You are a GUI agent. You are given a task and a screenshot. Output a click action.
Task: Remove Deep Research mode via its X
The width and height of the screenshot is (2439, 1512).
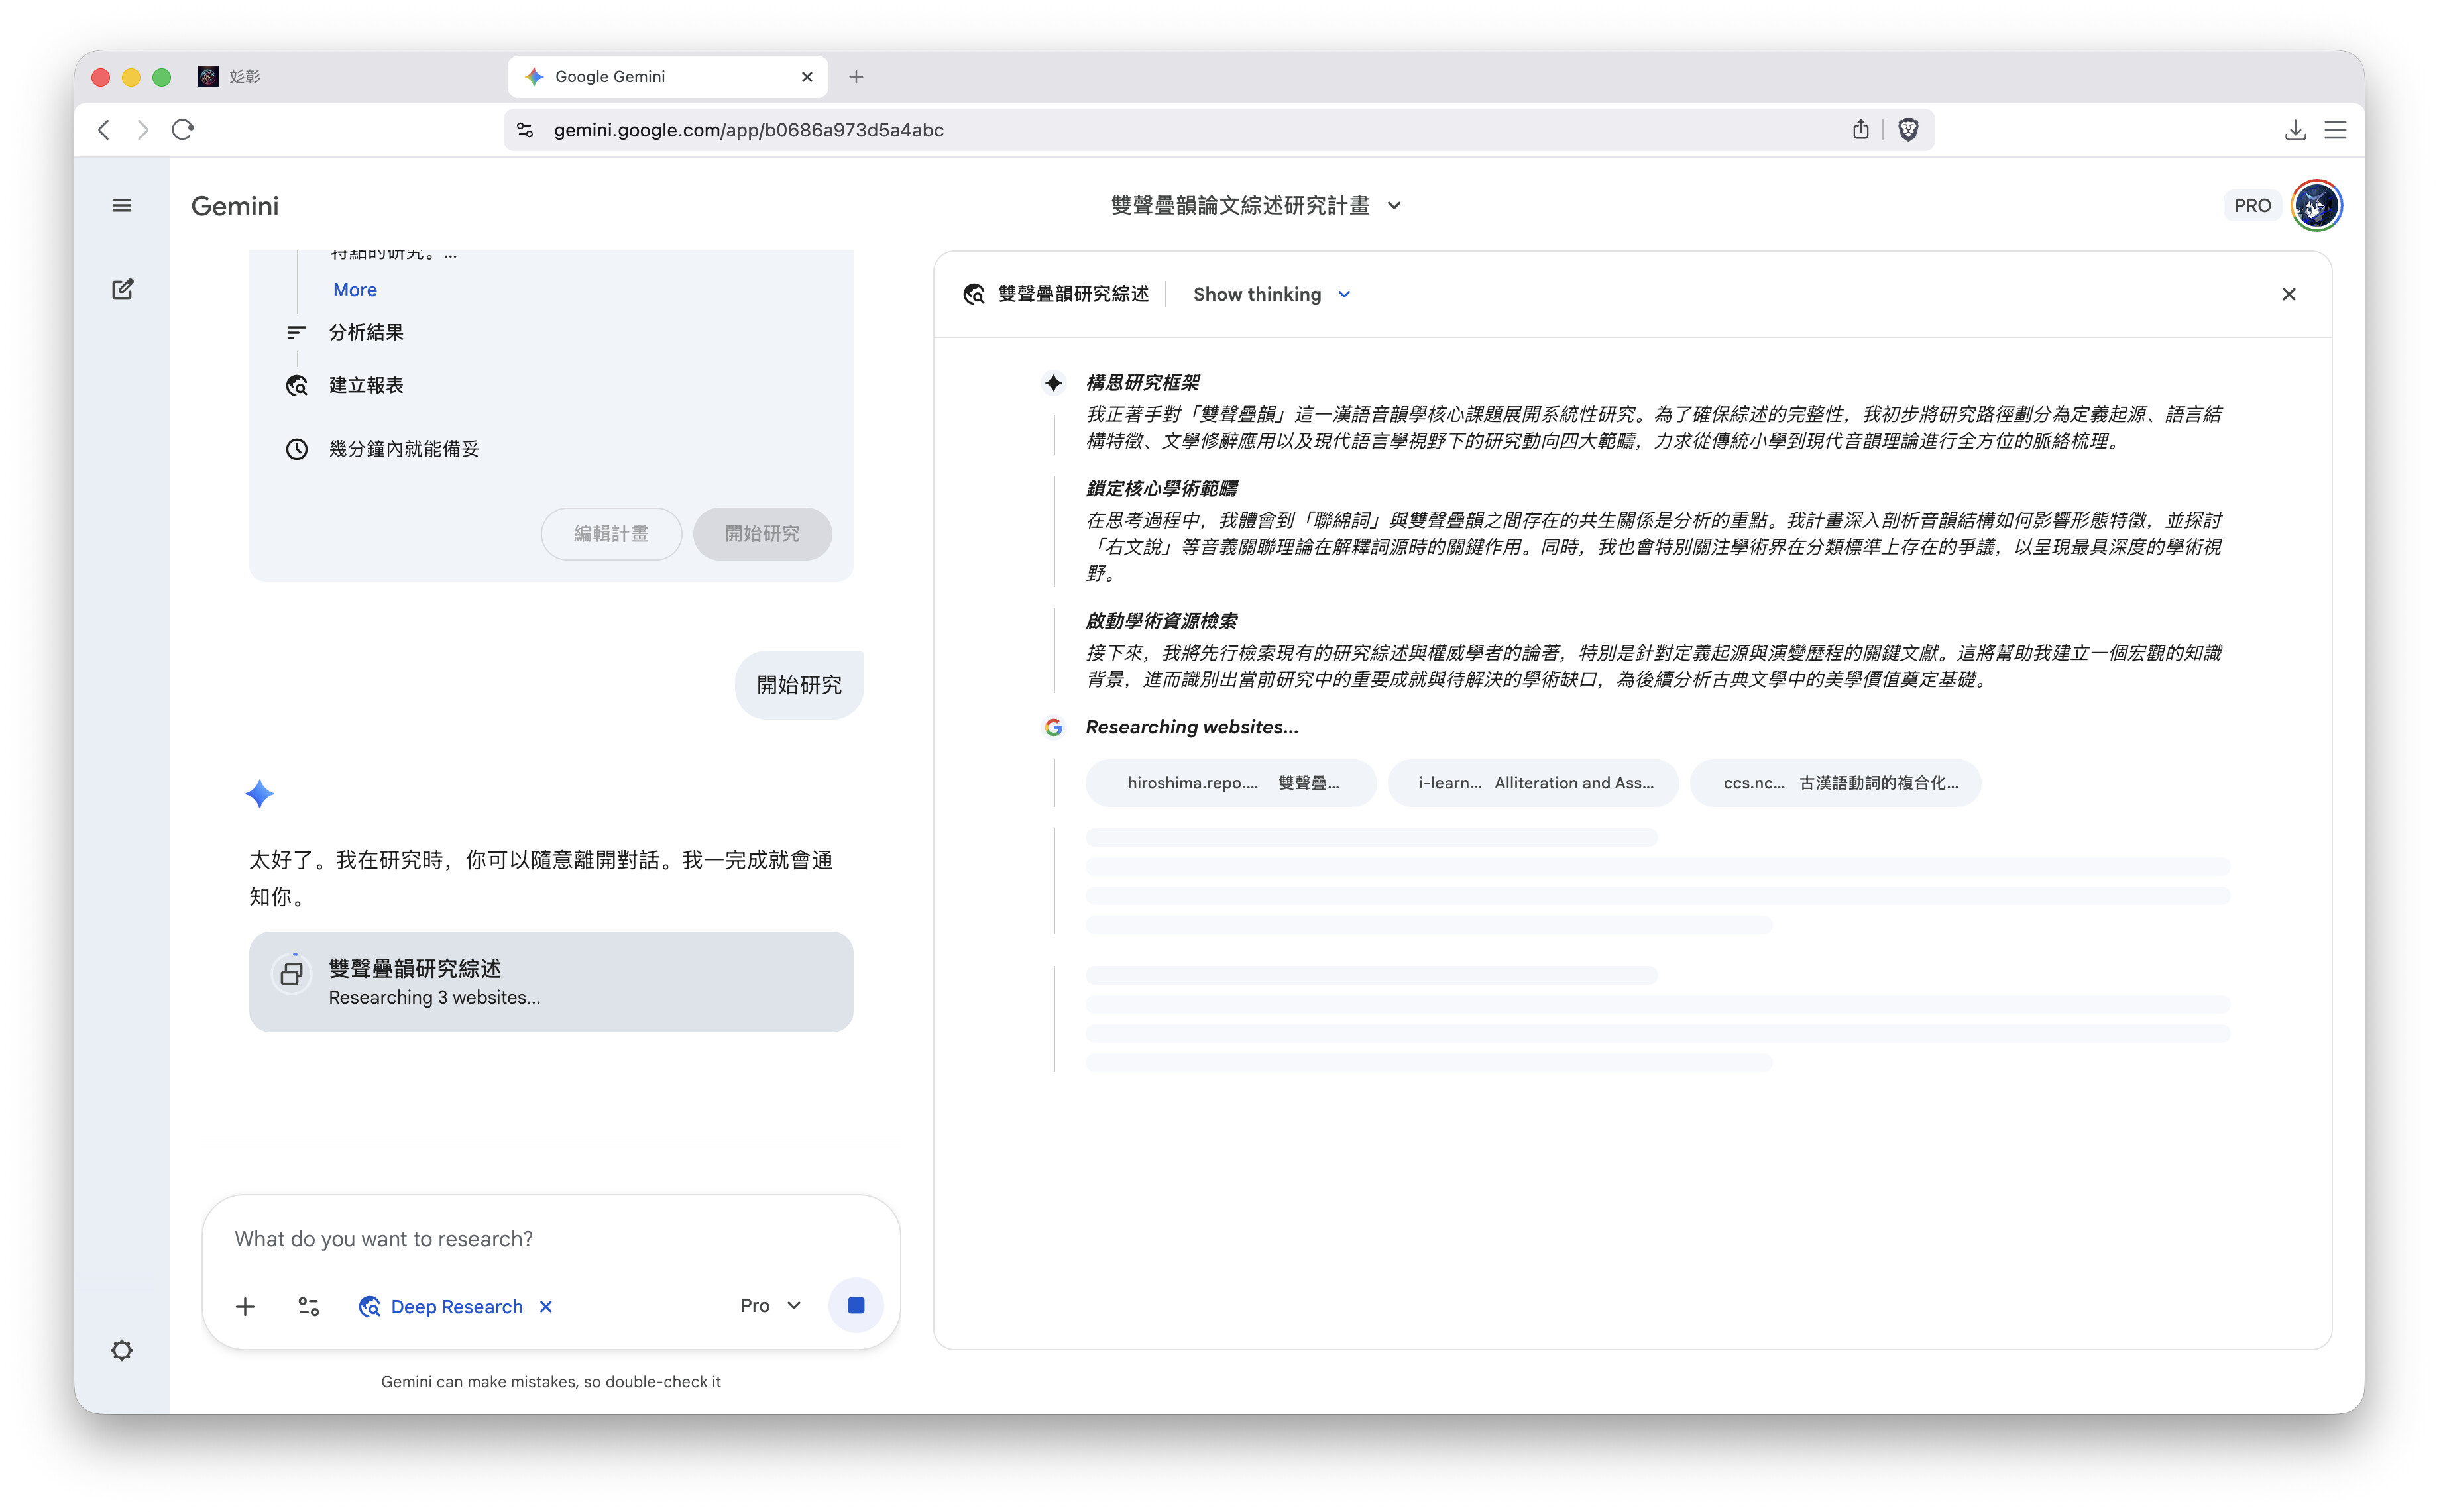(x=546, y=1307)
